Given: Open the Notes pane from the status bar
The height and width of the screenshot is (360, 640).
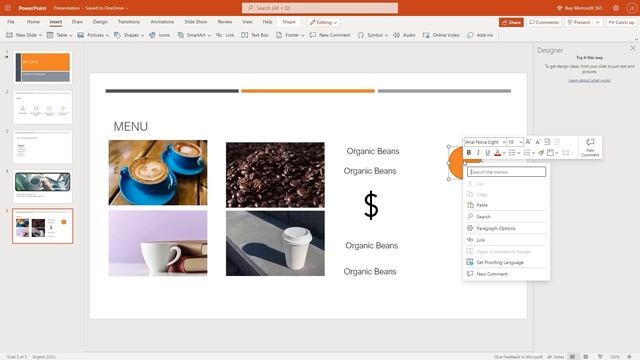Looking at the screenshot, I should coord(556,356).
